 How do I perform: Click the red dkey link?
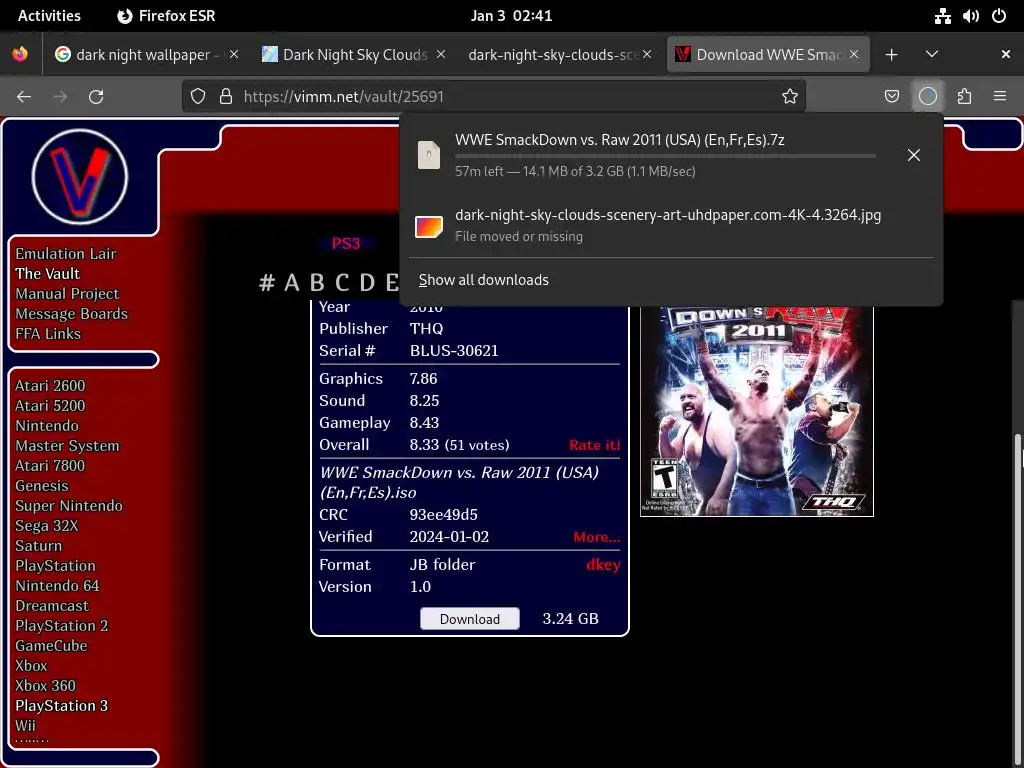point(603,565)
